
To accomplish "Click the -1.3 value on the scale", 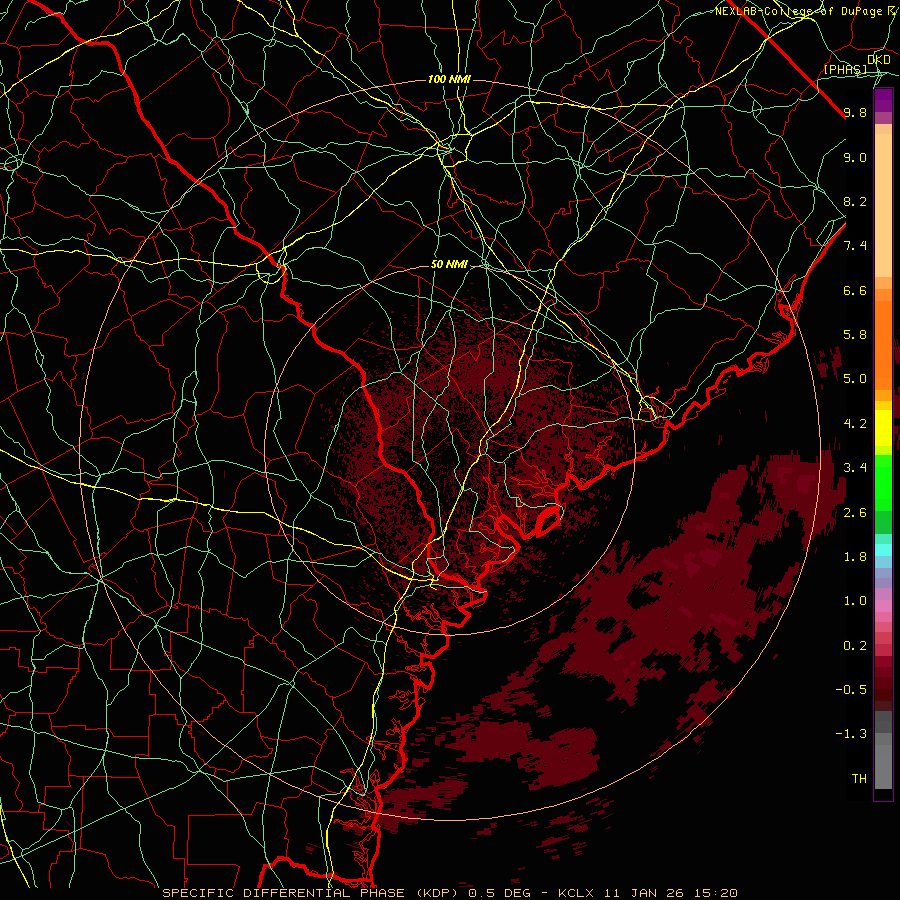I will tap(851, 734).
